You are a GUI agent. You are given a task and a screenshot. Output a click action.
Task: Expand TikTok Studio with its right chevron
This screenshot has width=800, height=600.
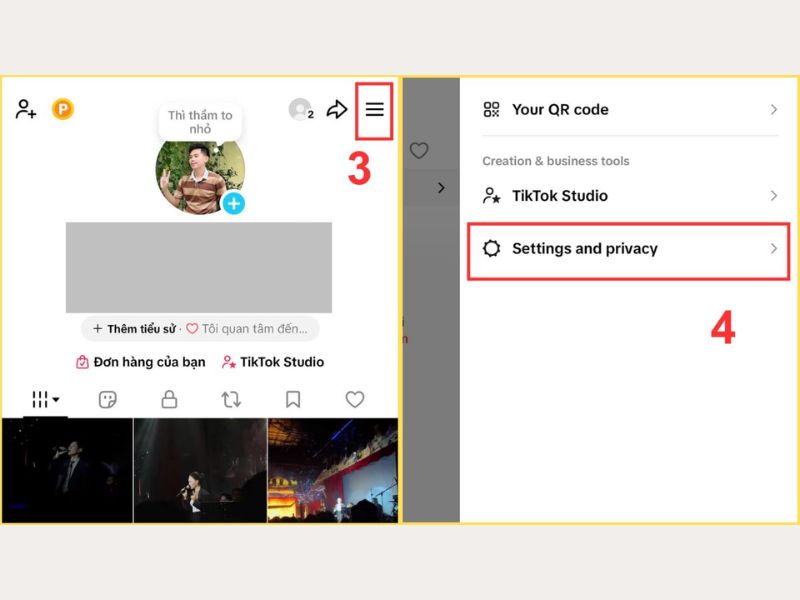(x=776, y=196)
